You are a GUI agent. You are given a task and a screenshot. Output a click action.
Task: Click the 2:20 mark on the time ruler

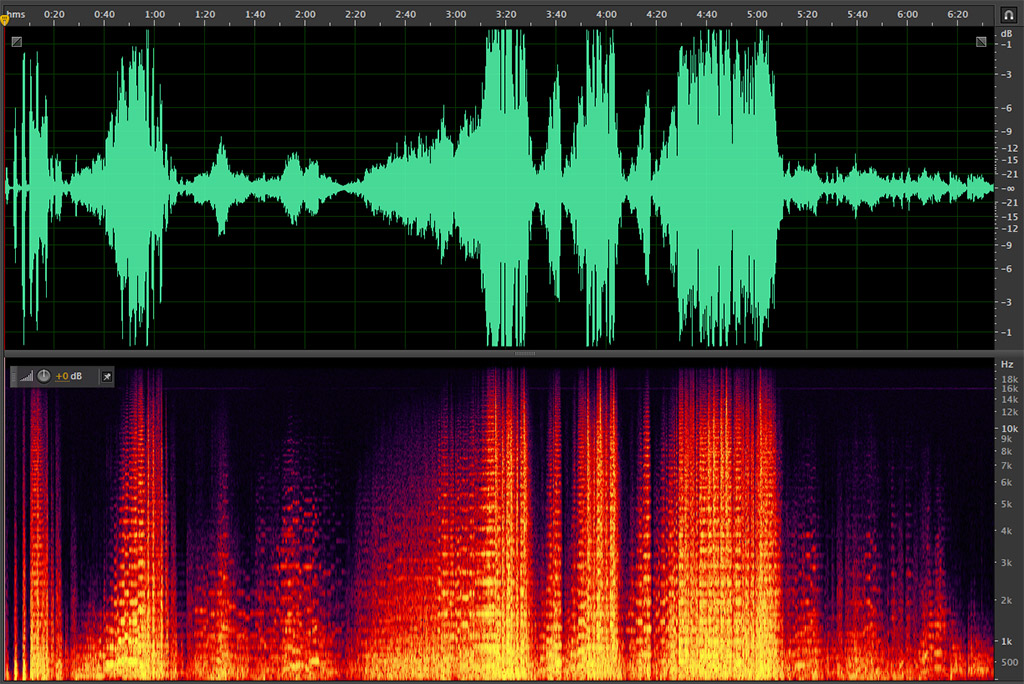pyautogui.click(x=355, y=14)
